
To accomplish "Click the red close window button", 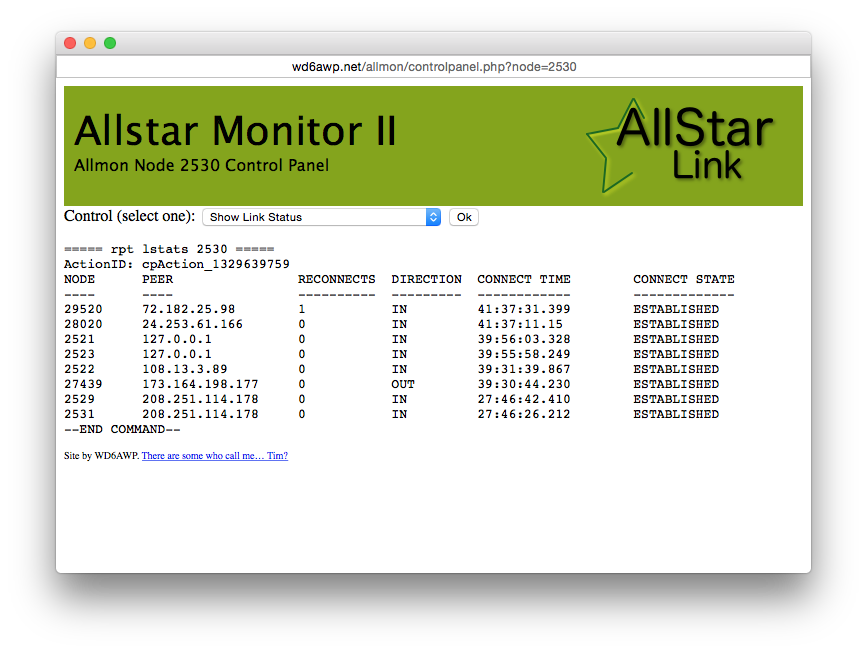I will click(70, 43).
